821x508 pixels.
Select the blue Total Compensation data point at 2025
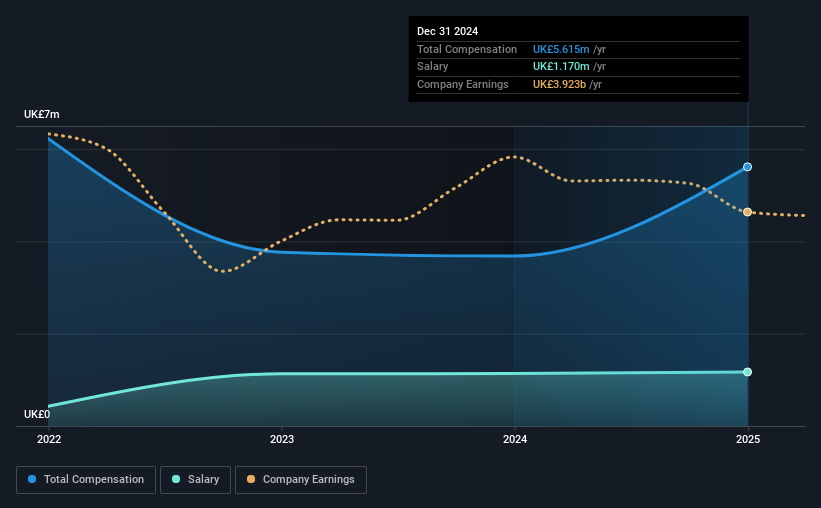(x=748, y=167)
